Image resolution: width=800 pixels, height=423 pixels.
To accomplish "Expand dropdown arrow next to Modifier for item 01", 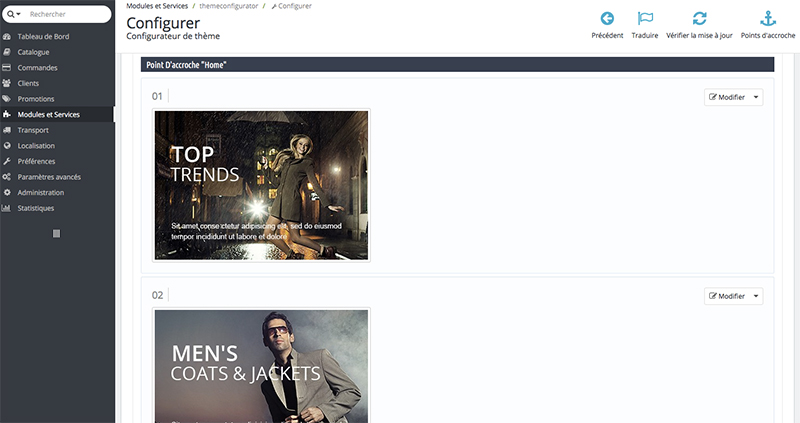I will tap(756, 97).
